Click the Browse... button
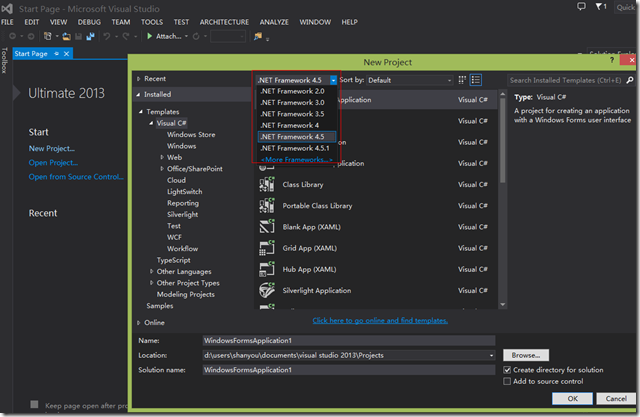Image resolution: width=640 pixels, height=417 pixels. [x=524, y=355]
